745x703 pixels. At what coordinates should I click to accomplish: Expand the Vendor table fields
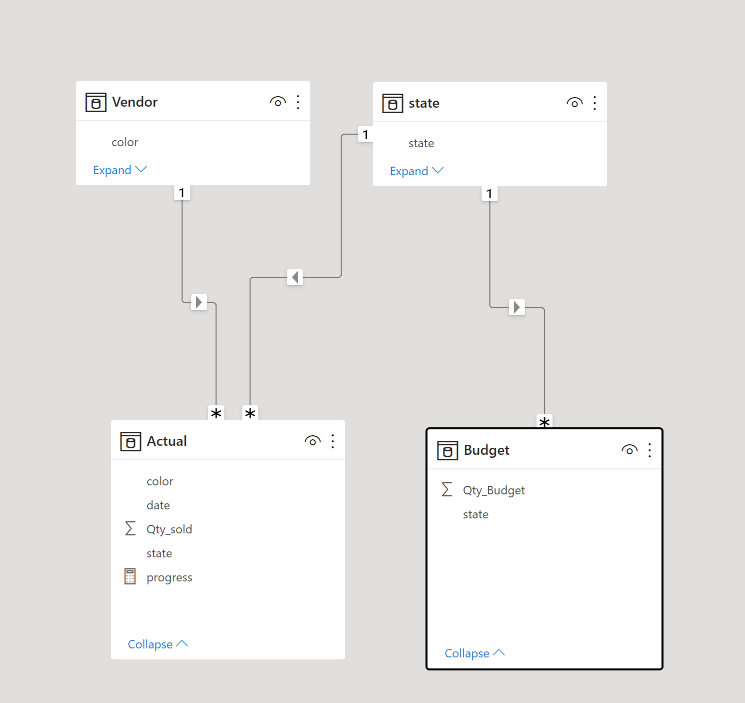(x=119, y=170)
